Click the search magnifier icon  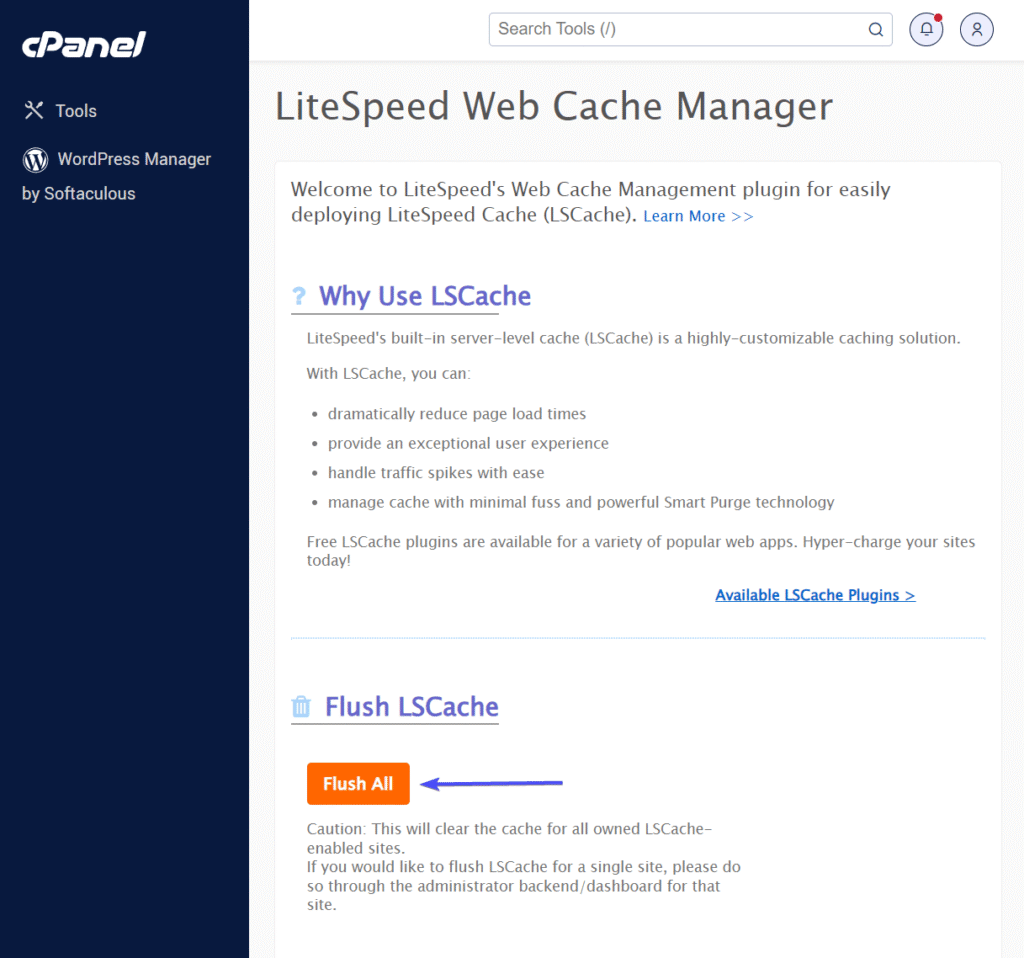(x=875, y=30)
